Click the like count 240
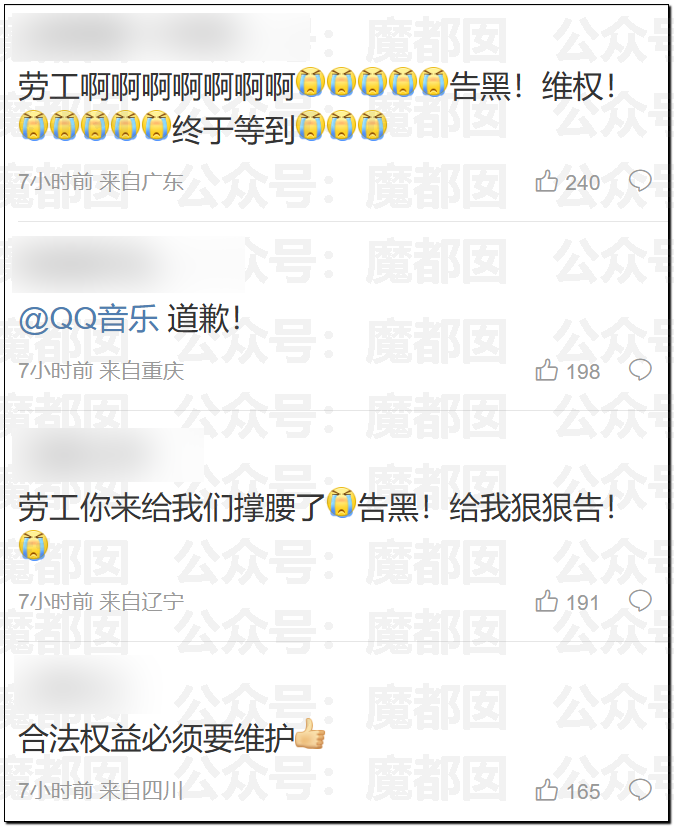Viewport: 674px width, 827px height. (x=582, y=183)
